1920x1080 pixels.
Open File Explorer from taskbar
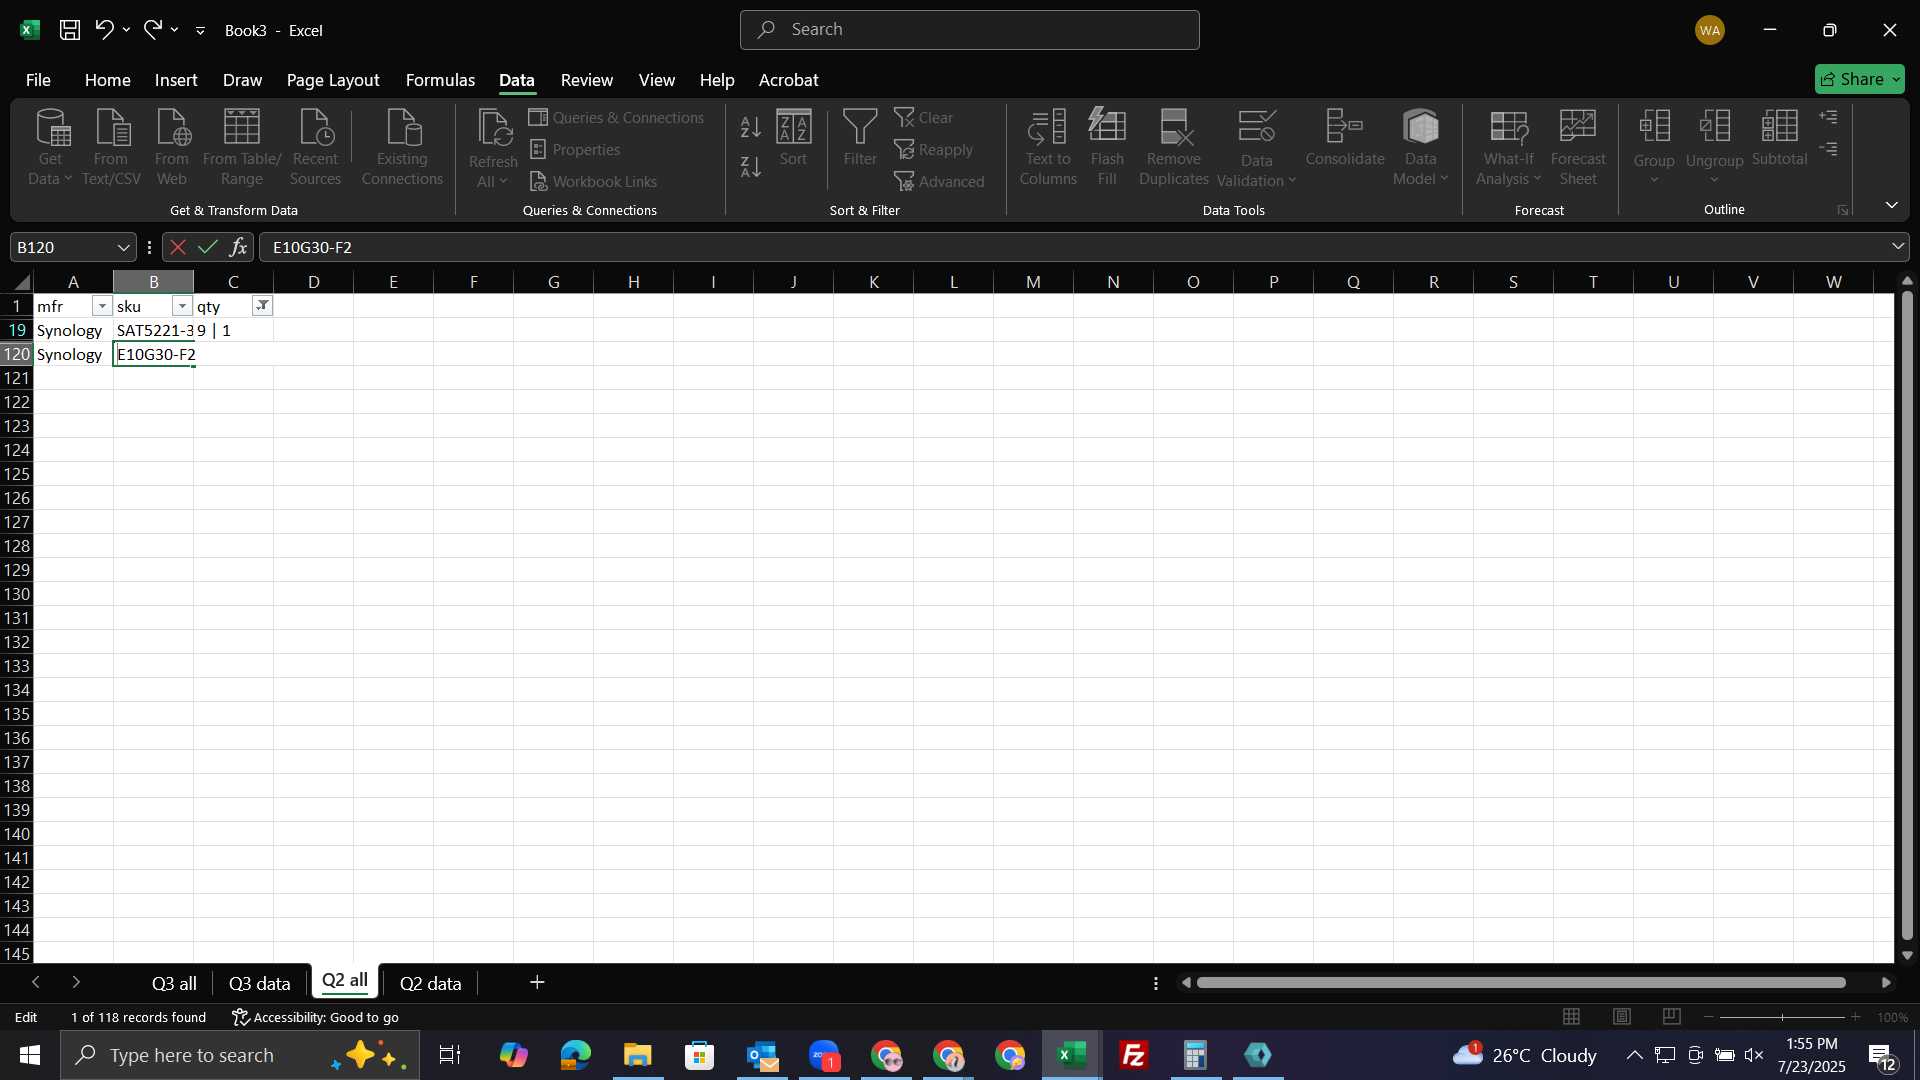[638, 1055]
